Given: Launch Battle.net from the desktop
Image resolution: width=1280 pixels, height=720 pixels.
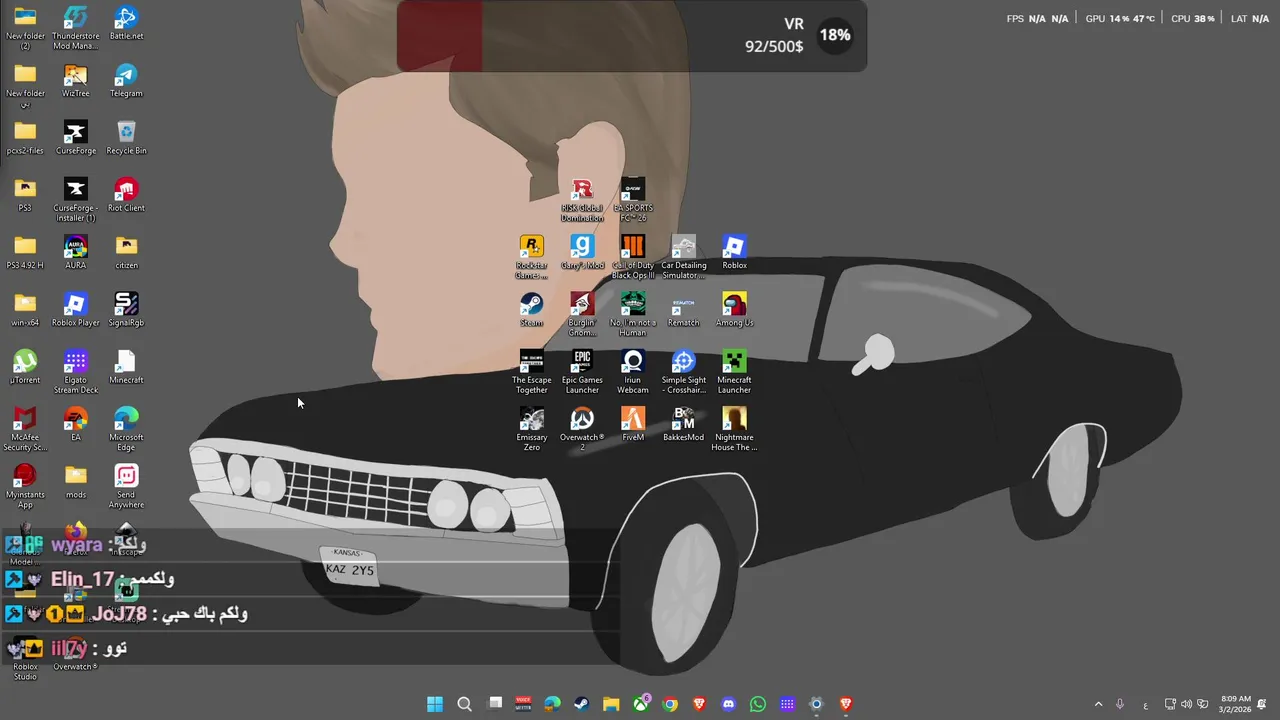Looking at the screenshot, I should (126, 24).
